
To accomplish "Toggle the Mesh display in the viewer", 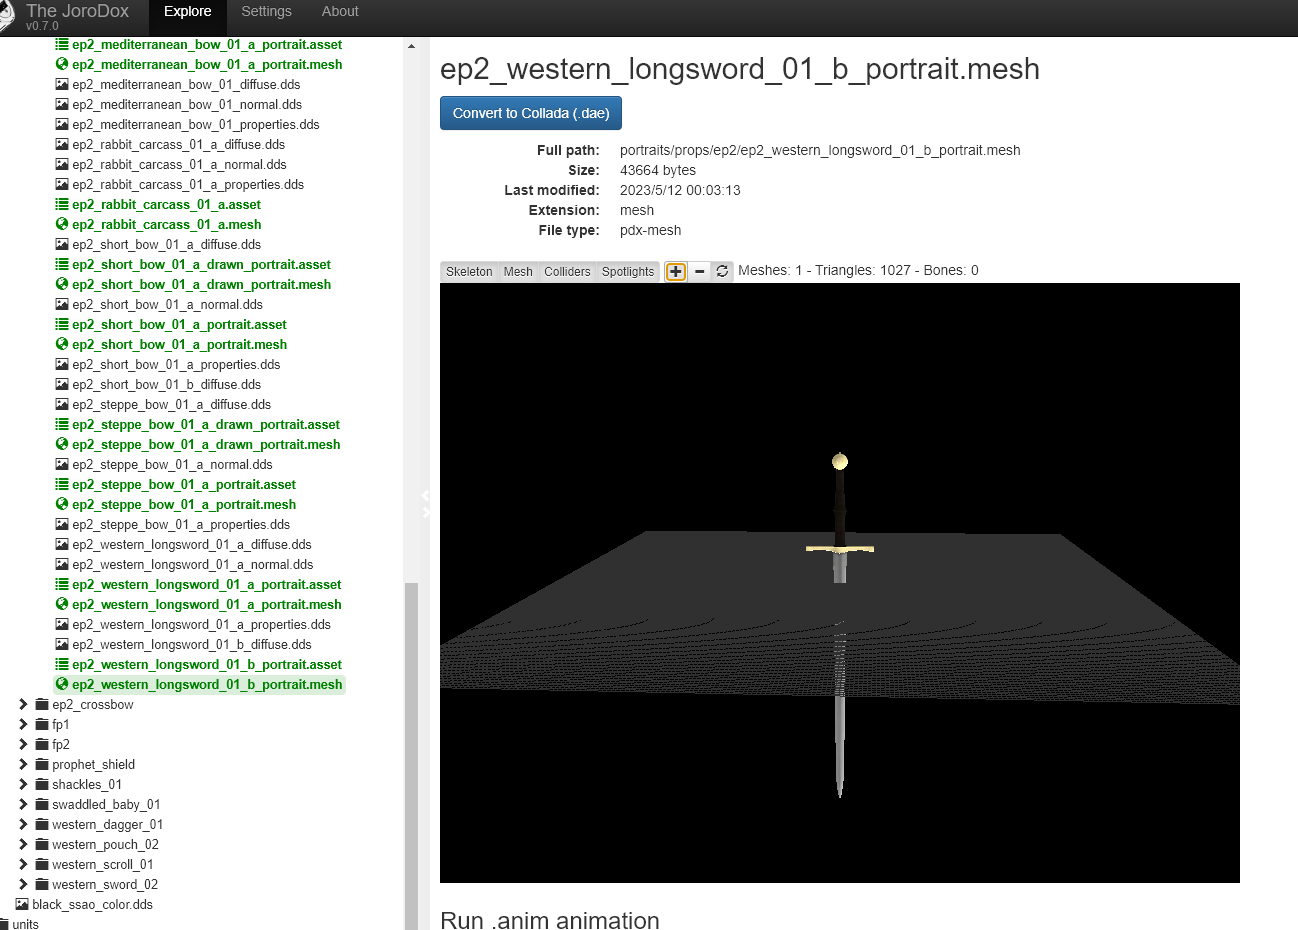I will pyautogui.click(x=517, y=271).
